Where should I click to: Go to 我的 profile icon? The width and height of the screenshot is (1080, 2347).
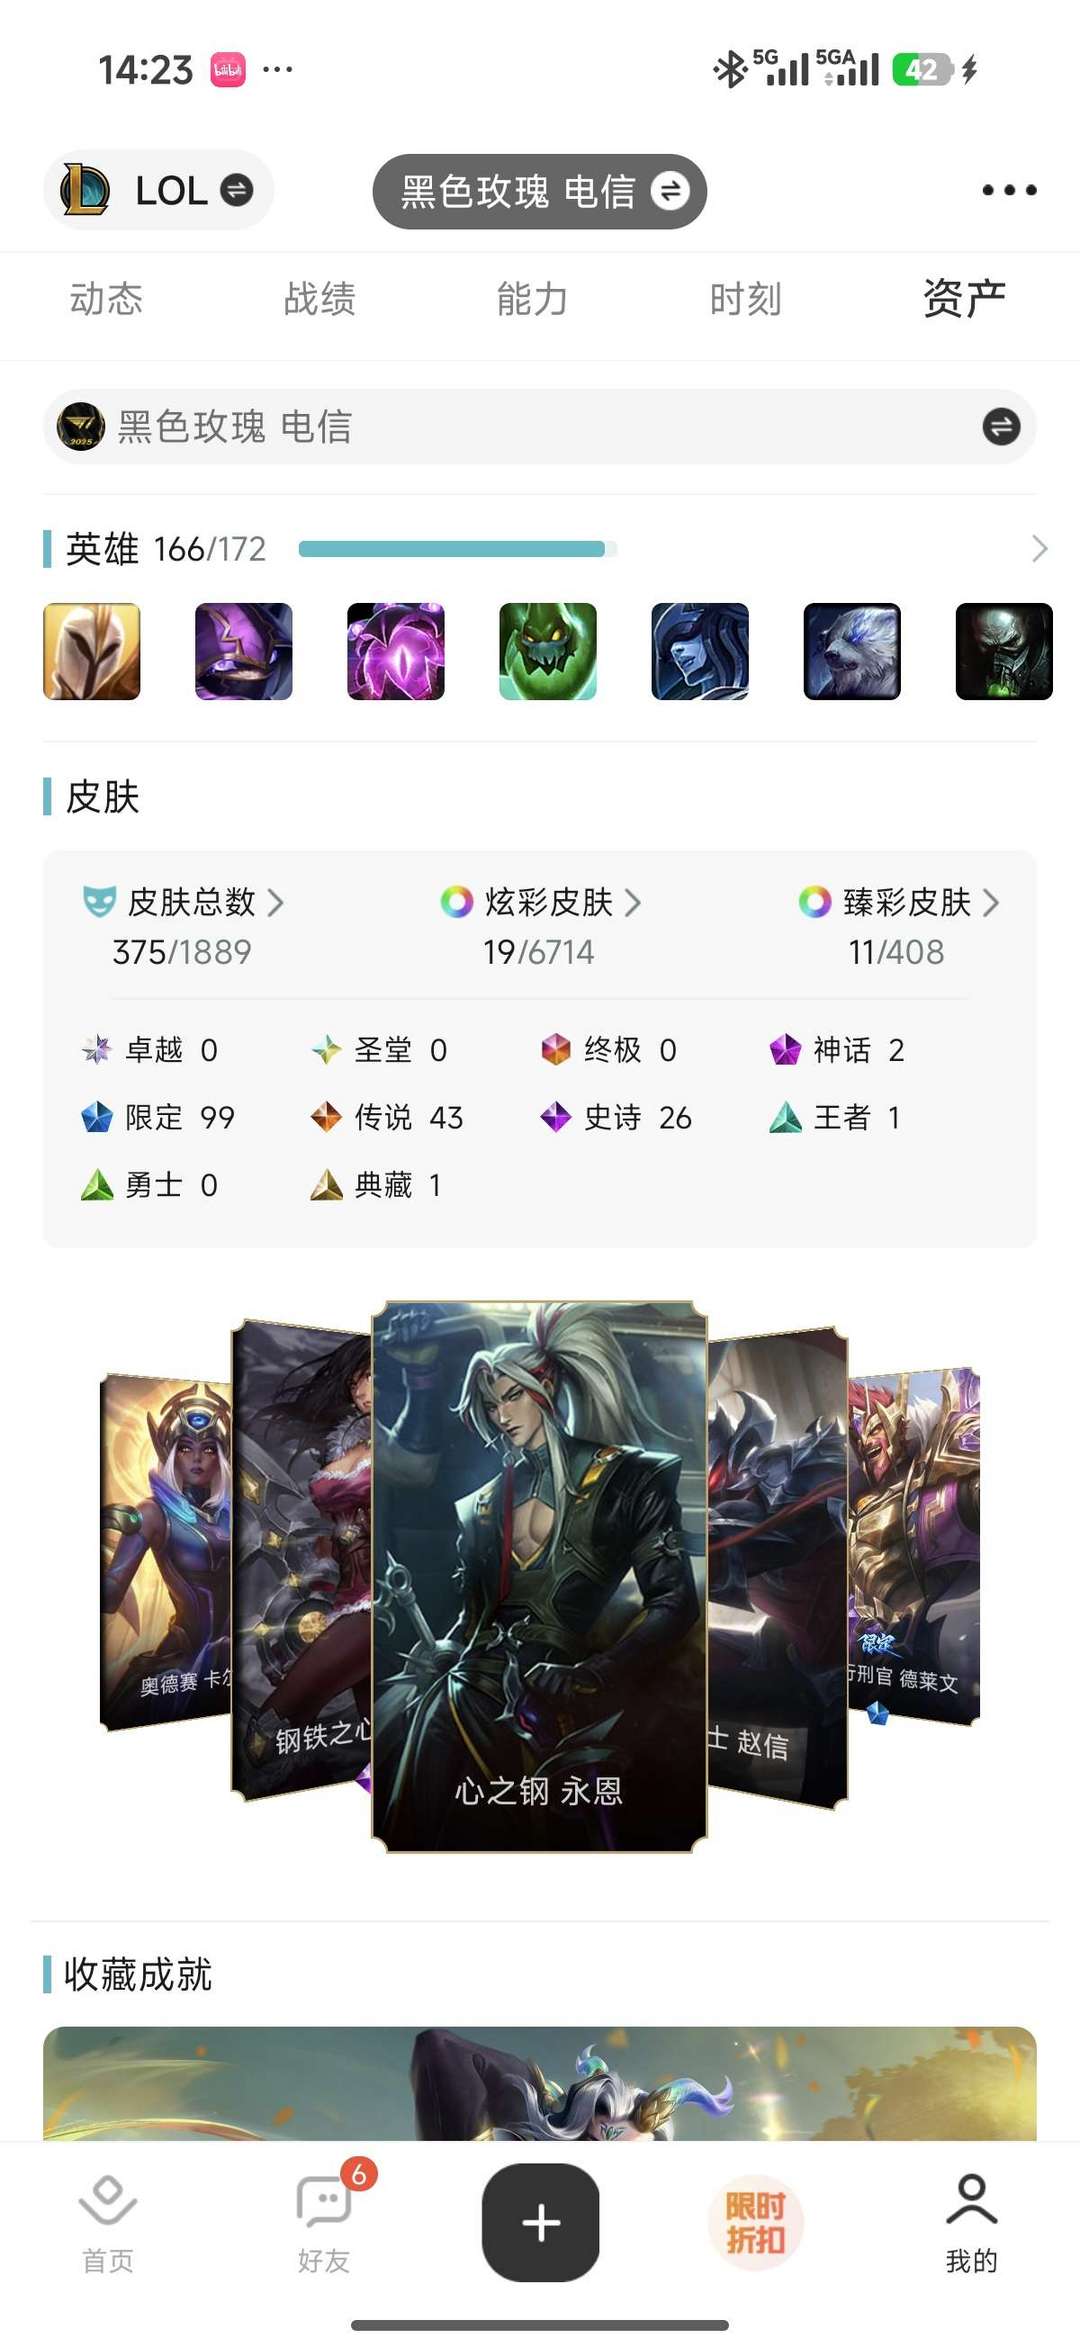click(x=971, y=2222)
